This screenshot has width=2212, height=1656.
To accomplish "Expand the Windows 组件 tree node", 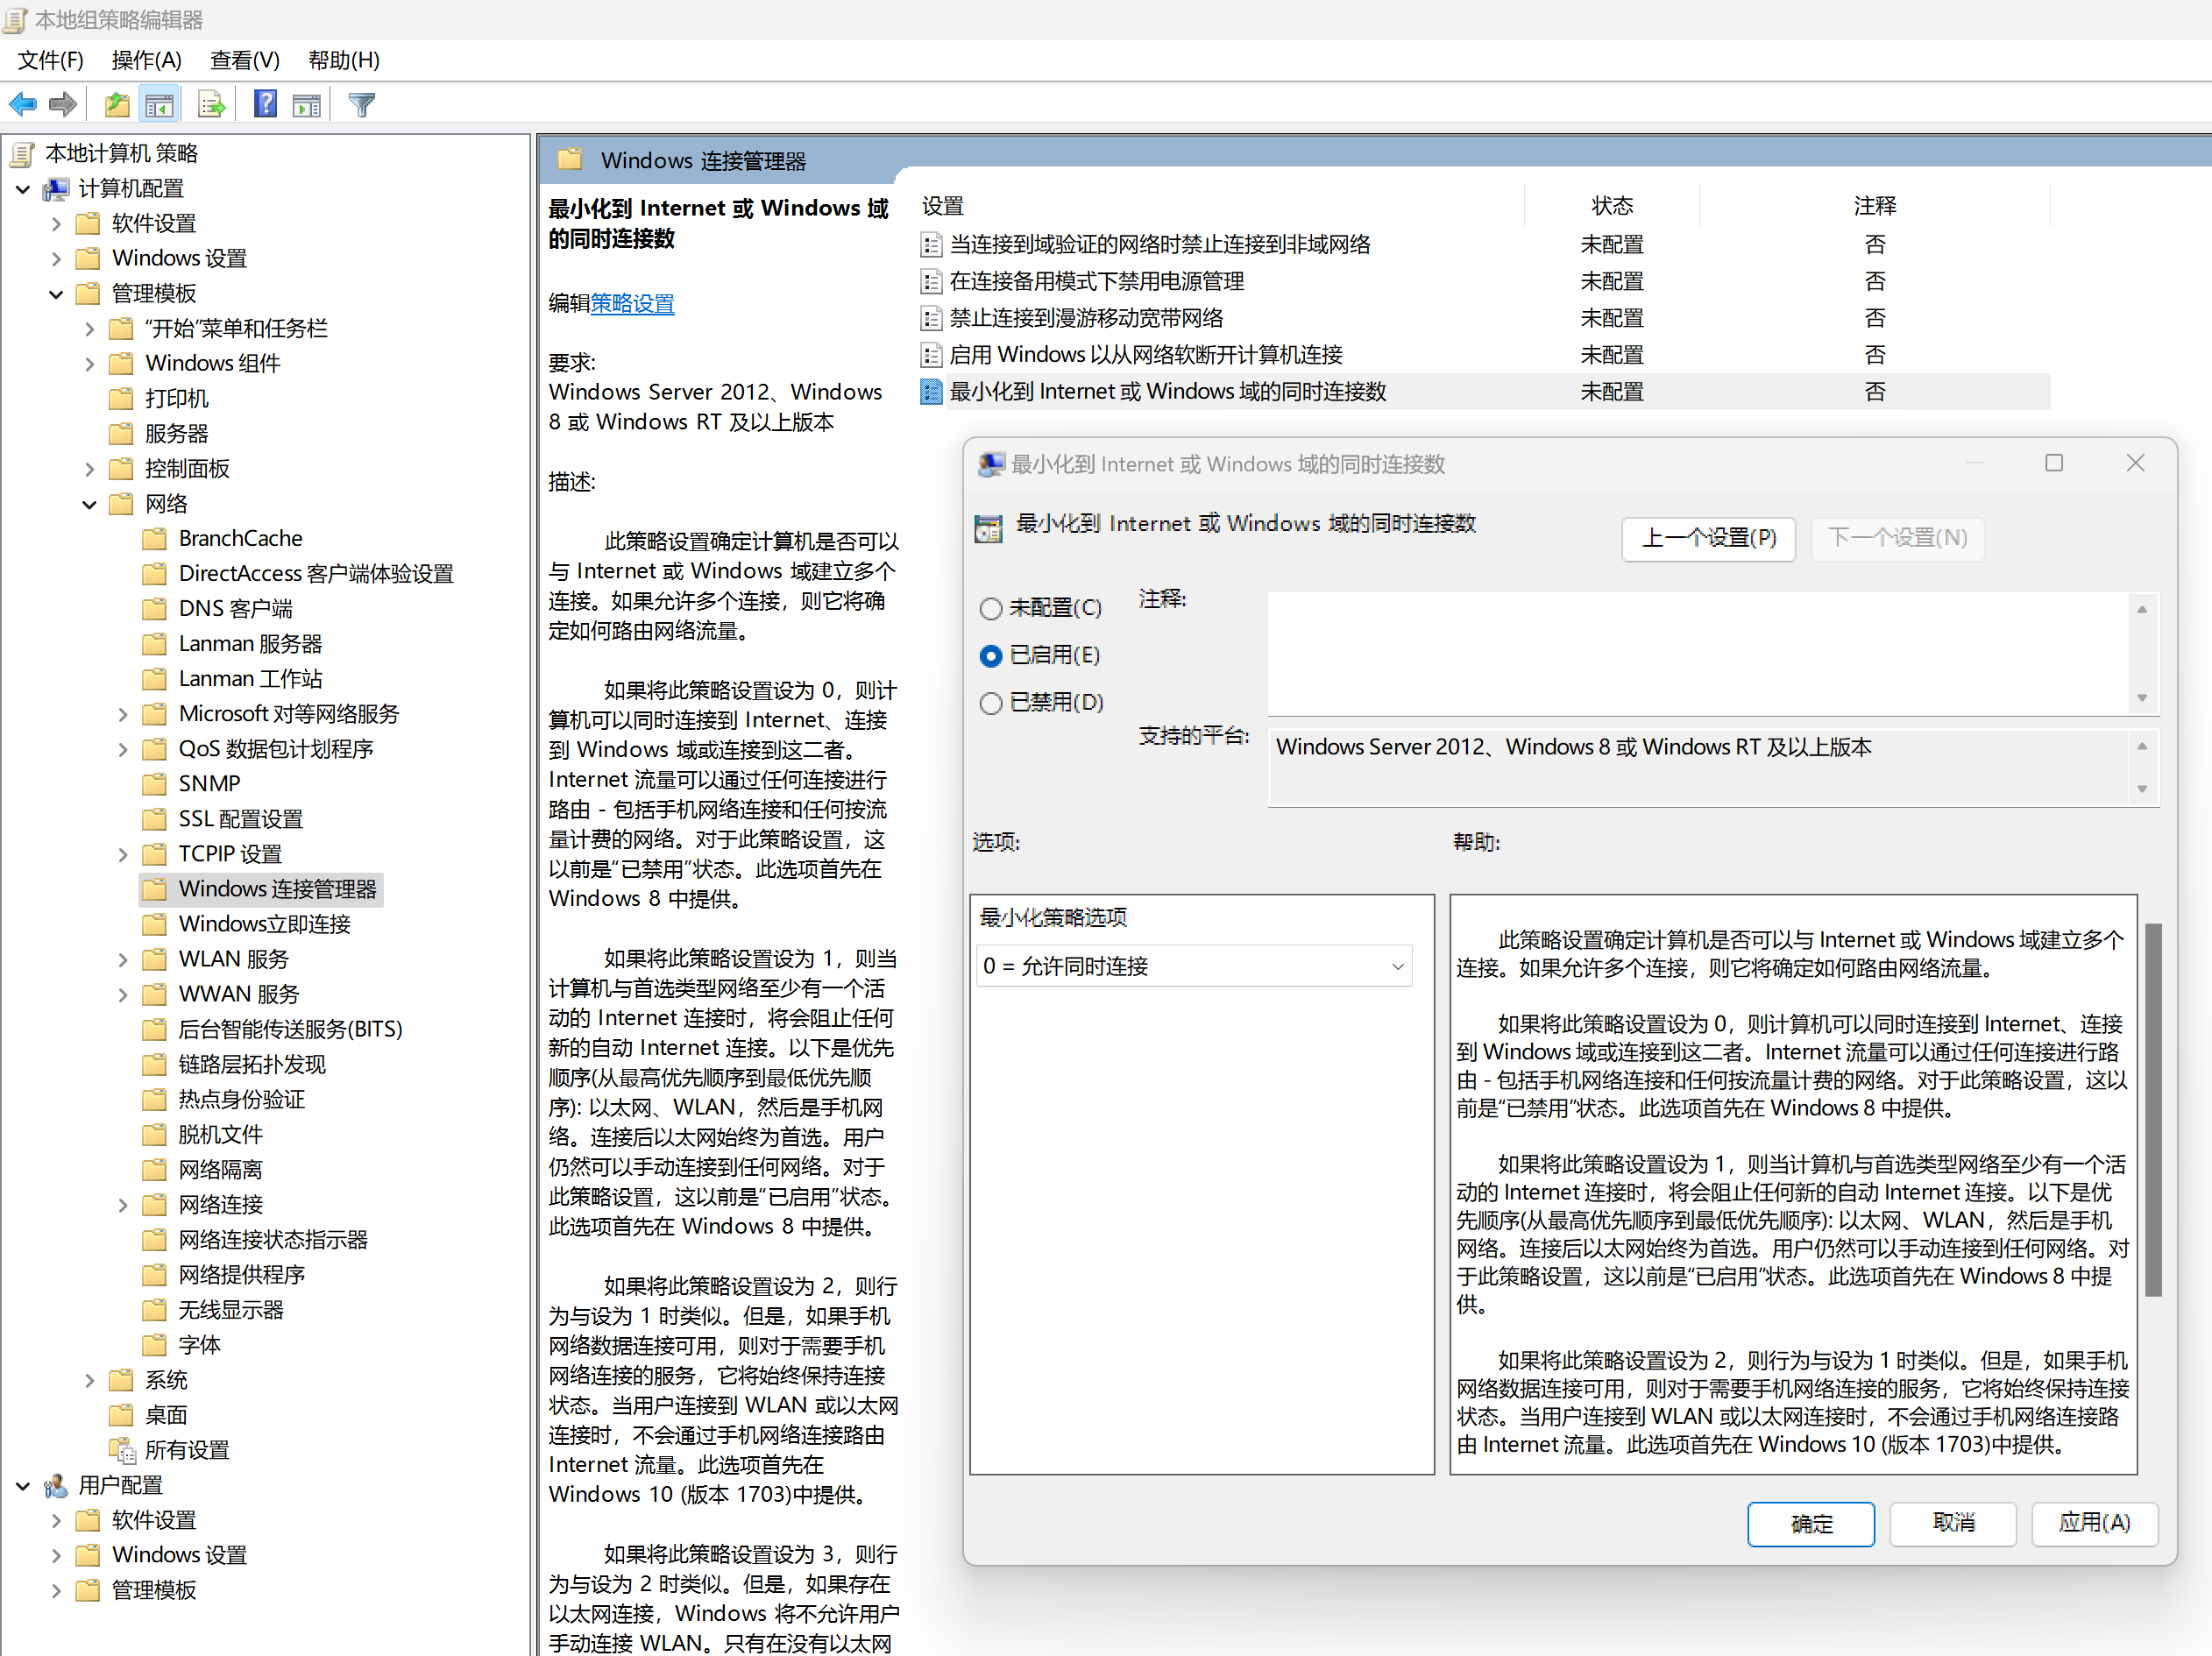I will click(x=89, y=364).
